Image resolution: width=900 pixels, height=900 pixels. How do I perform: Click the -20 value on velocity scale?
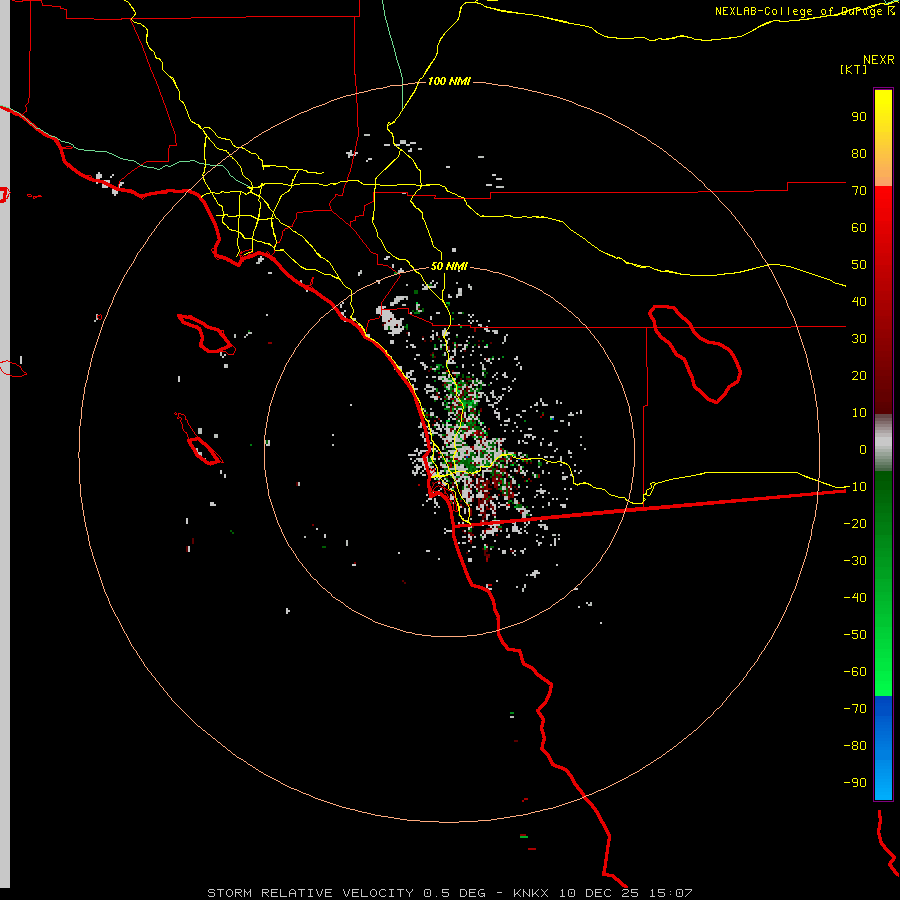pyautogui.click(x=855, y=523)
